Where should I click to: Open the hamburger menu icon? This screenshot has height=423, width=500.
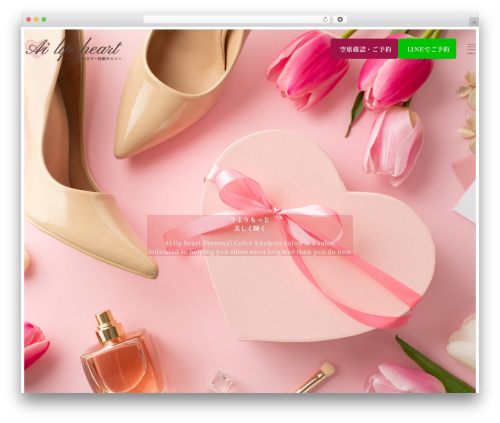[471, 48]
